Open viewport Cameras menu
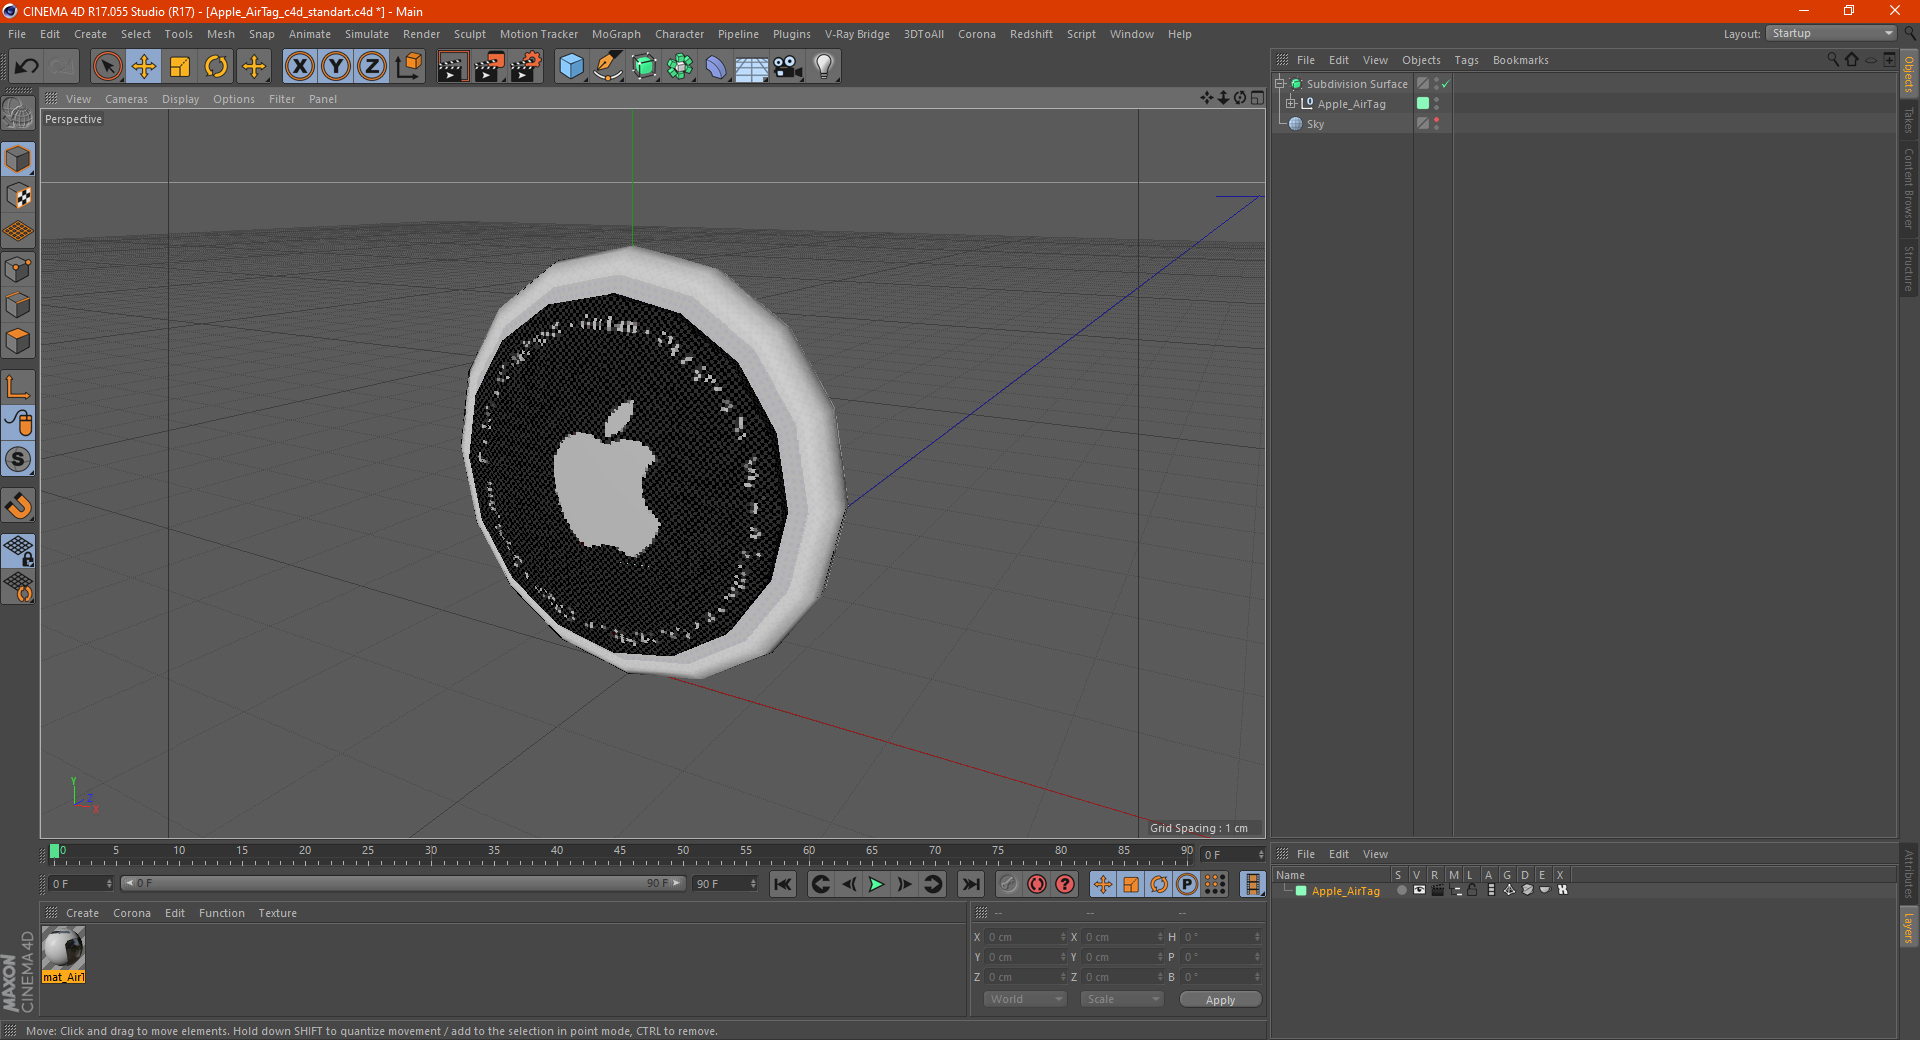The image size is (1920, 1040). click(126, 99)
